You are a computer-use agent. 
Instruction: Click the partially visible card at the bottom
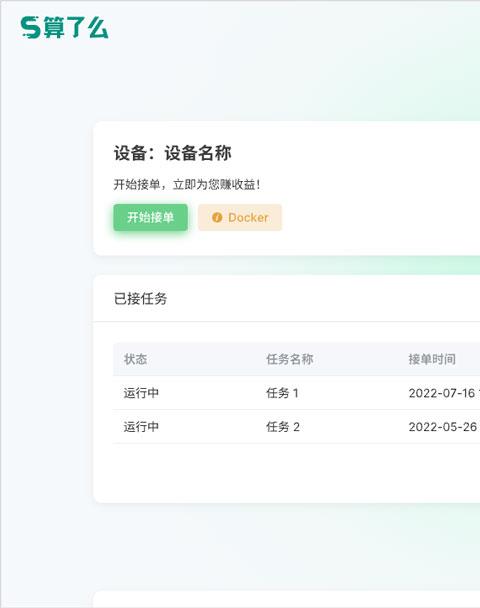[x=287, y=599]
